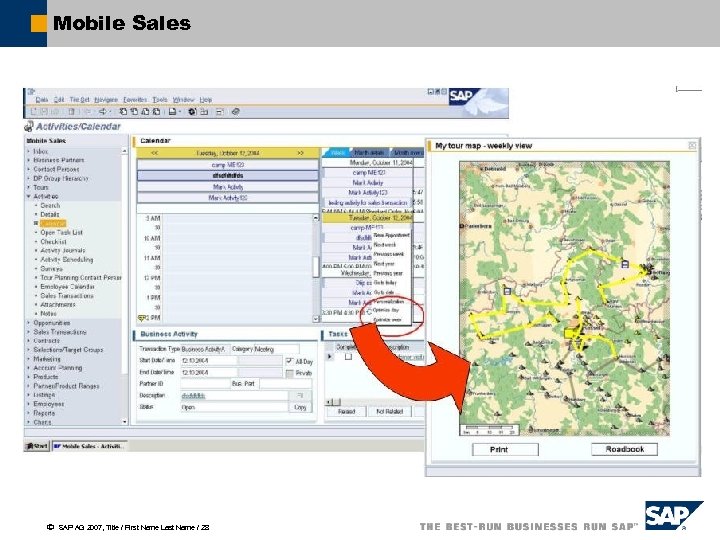Click the Roadbook button
720x540 pixels.
pos(624,449)
